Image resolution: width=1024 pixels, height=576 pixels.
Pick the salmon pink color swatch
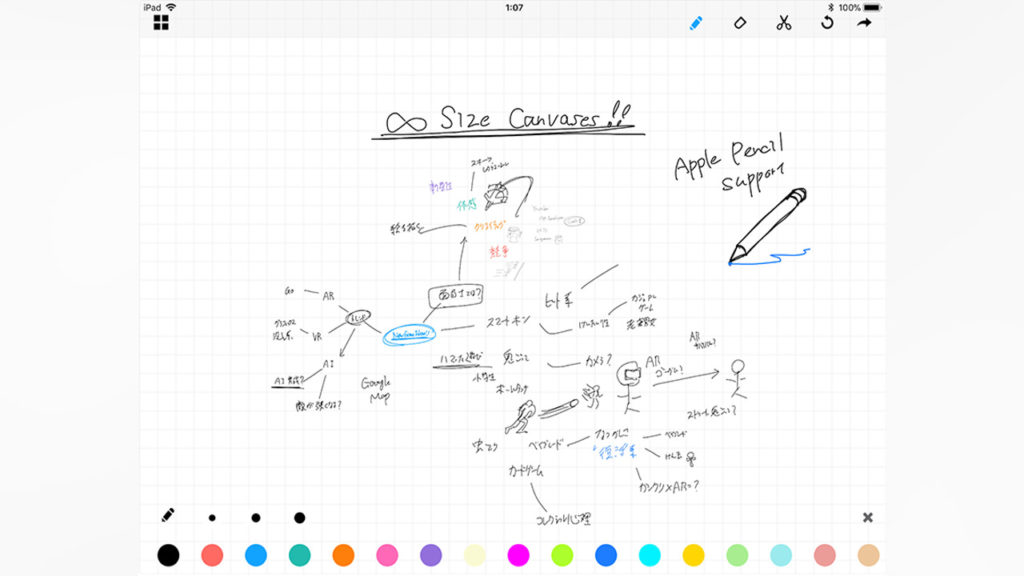pyautogui.click(x=825, y=555)
